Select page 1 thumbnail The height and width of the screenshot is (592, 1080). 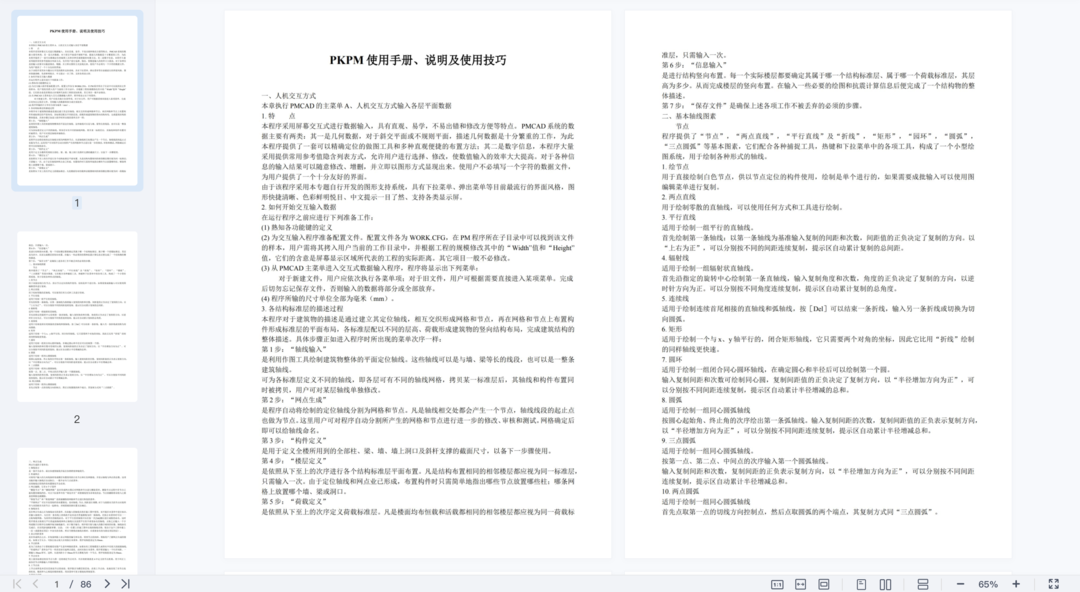point(77,101)
